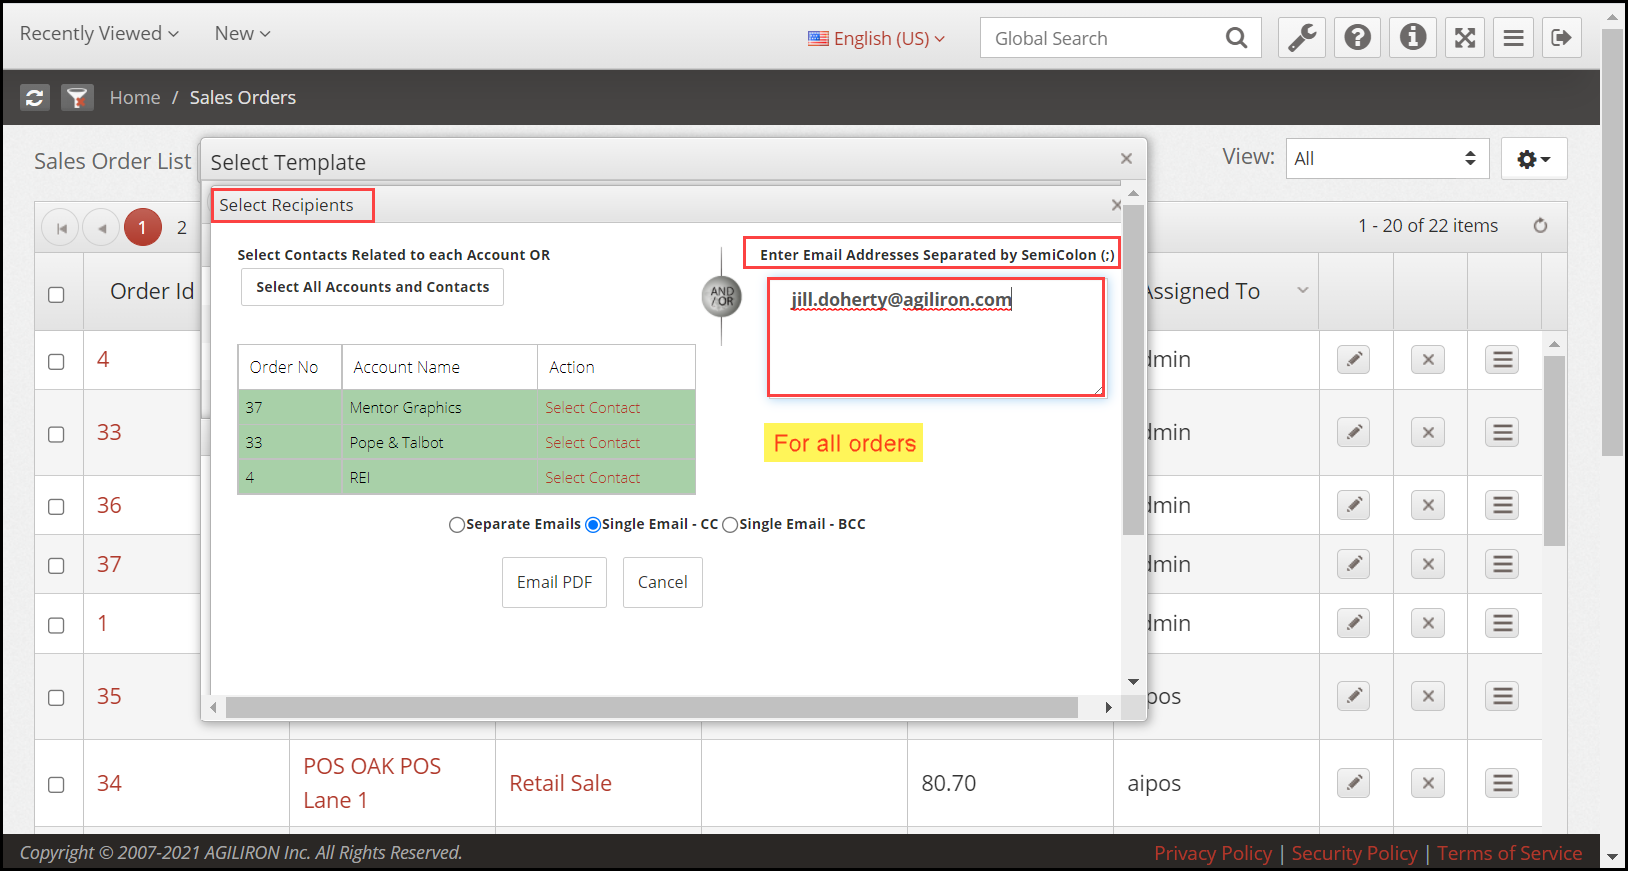Select page 1 pagination button

coord(142,228)
